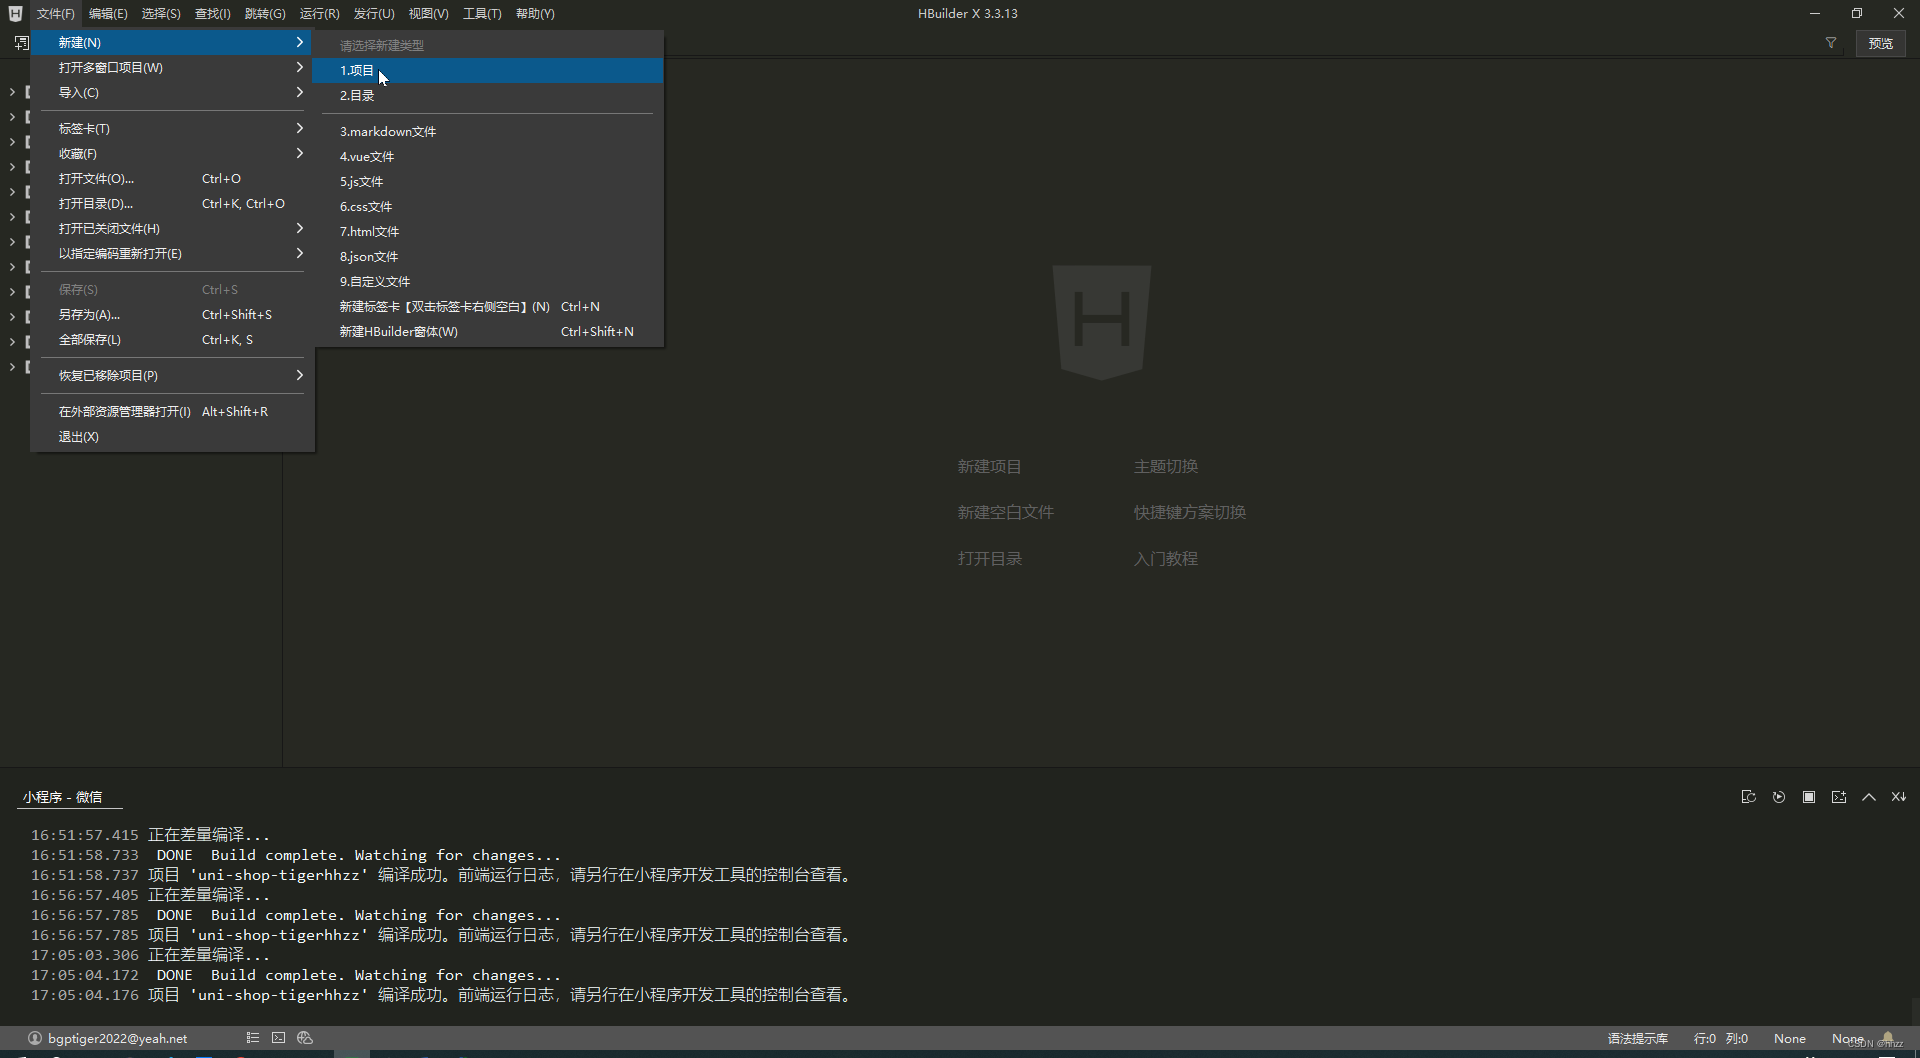Create an 8.json文件
Screen dimensions: 1920x1058
(x=488, y=256)
